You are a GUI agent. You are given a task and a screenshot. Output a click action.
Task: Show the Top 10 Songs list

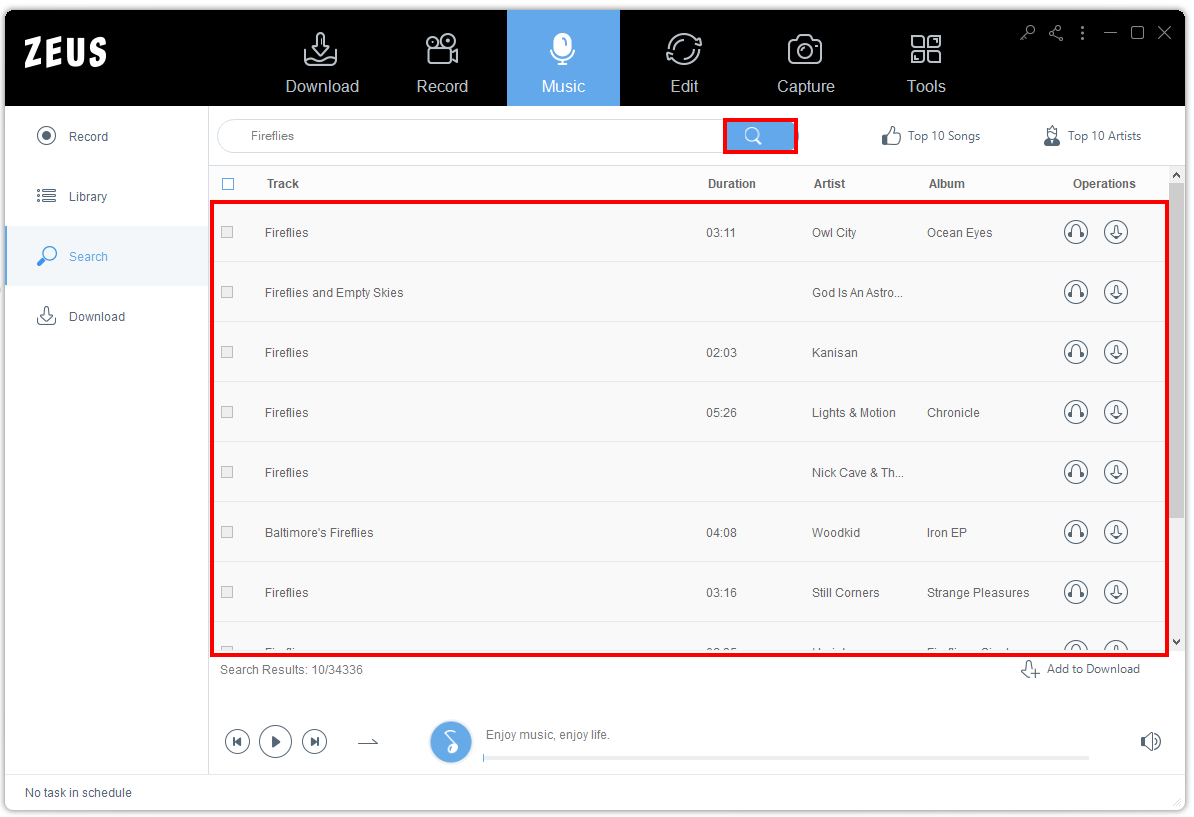[931, 136]
